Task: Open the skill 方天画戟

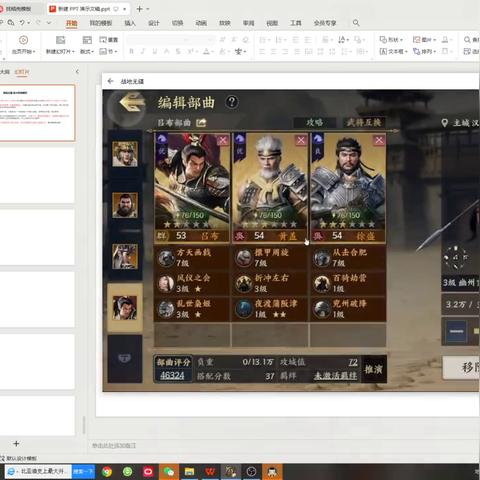Action: coord(192,257)
